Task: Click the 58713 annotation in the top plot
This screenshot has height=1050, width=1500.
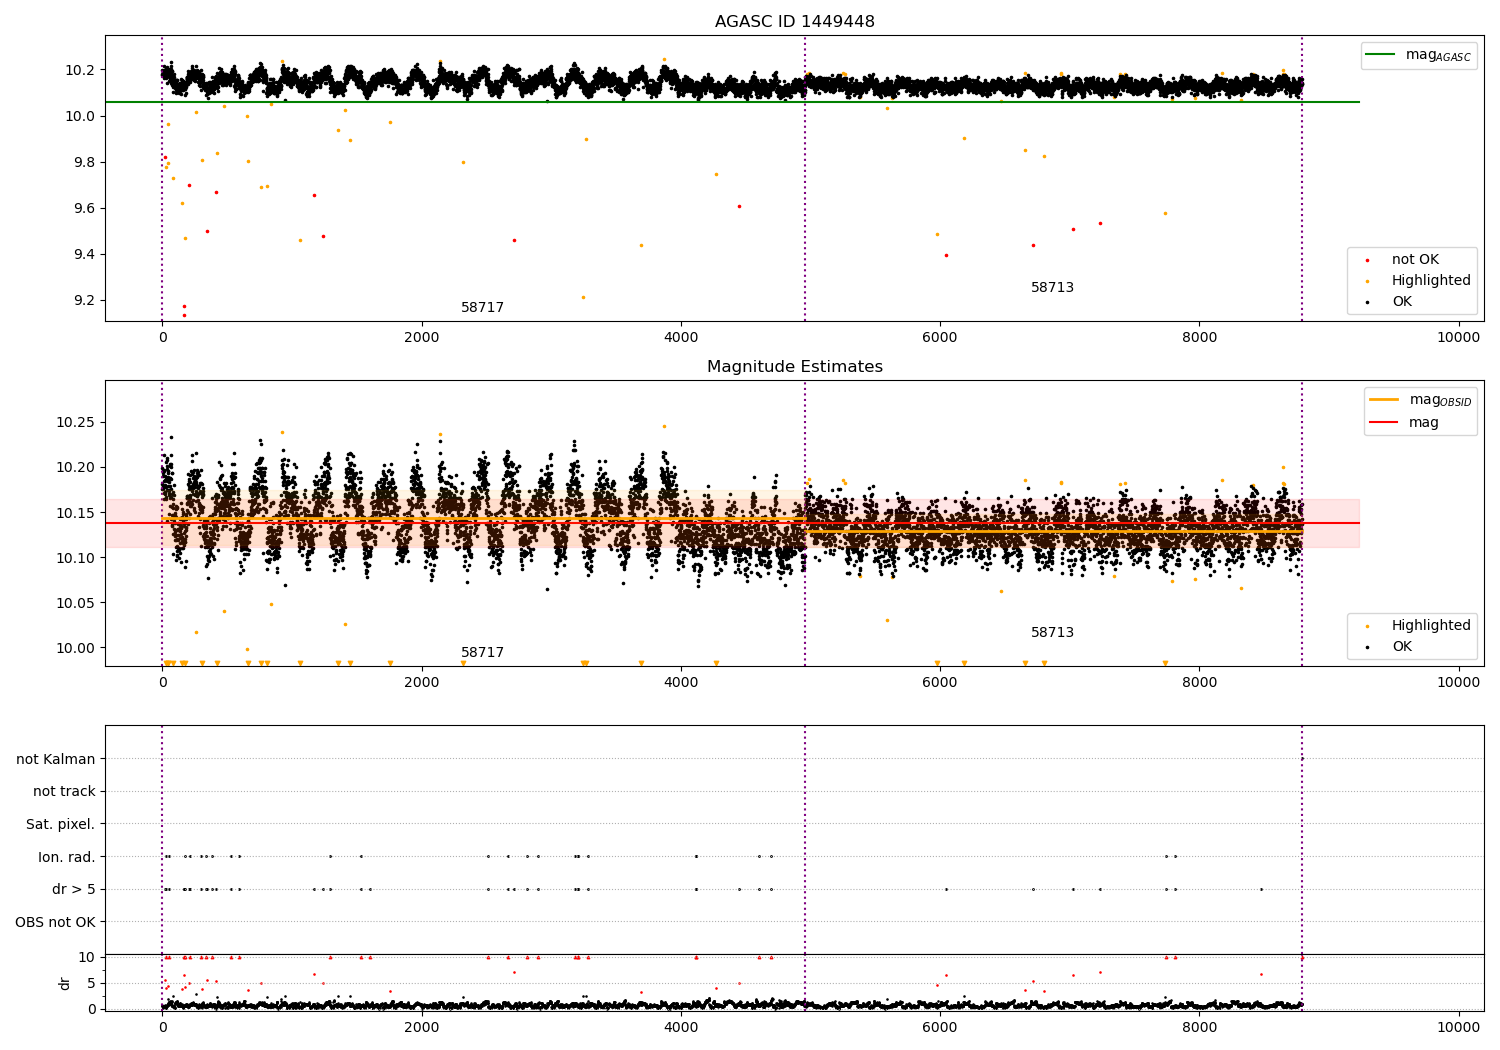Action: click(1052, 288)
